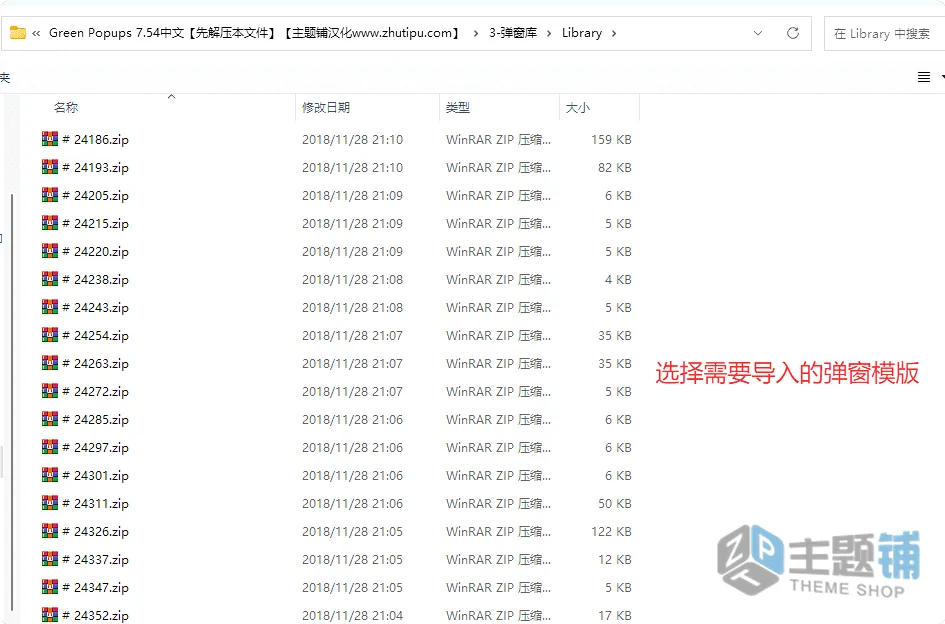This screenshot has height=624, width=945.
Task: Click the type cell of 24347.zip
Action: click(x=498, y=587)
